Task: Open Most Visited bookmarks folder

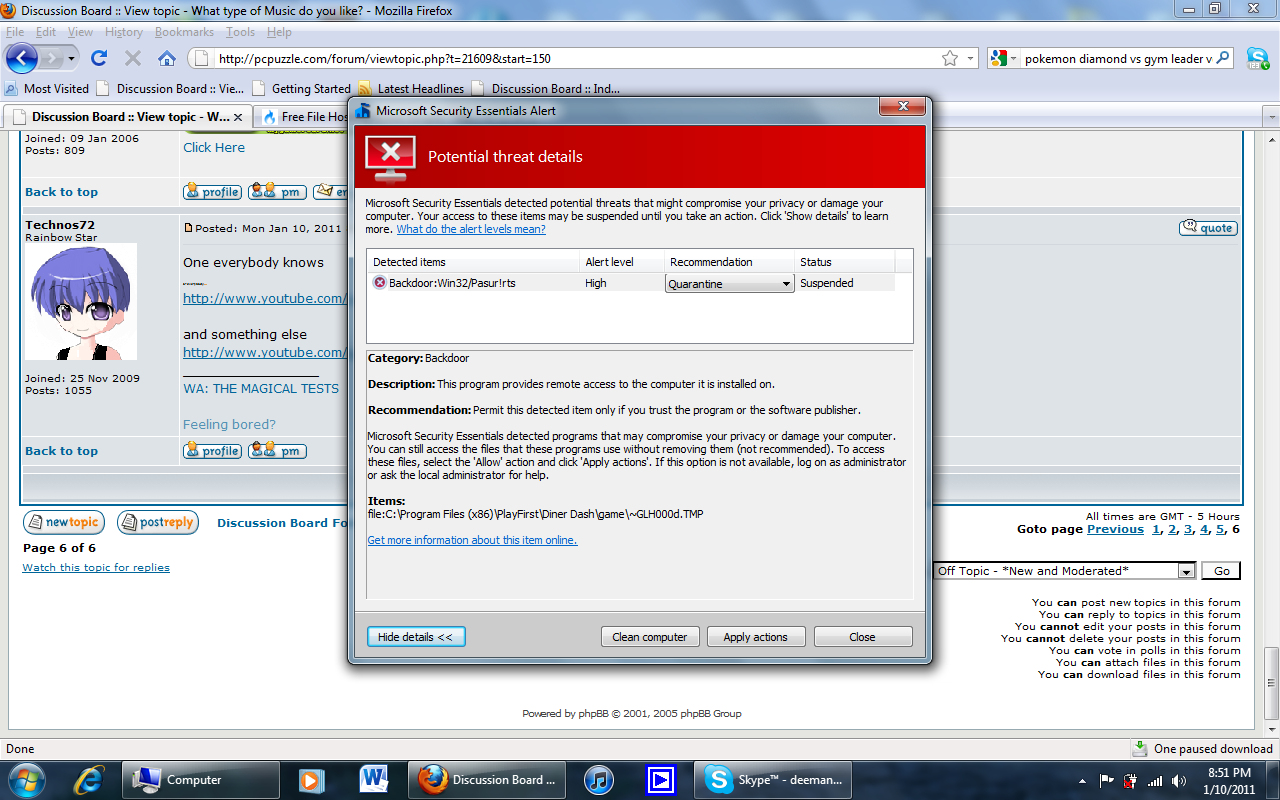Action: coord(47,88)
